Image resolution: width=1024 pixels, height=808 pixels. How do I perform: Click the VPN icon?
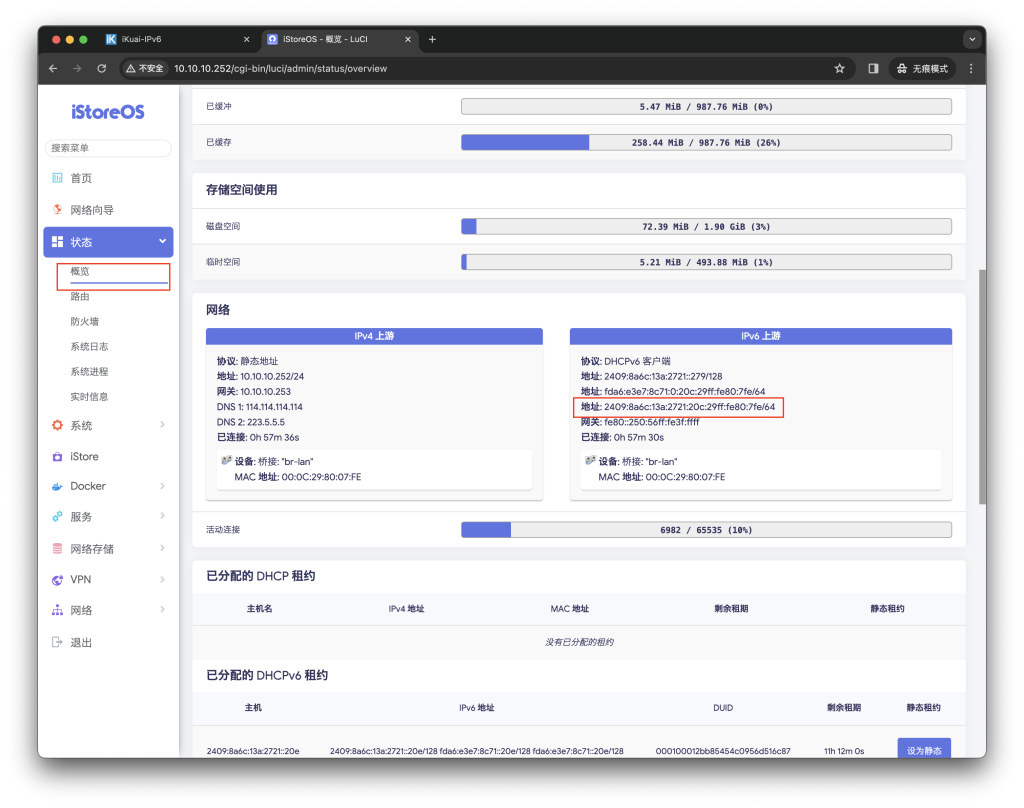57,579
